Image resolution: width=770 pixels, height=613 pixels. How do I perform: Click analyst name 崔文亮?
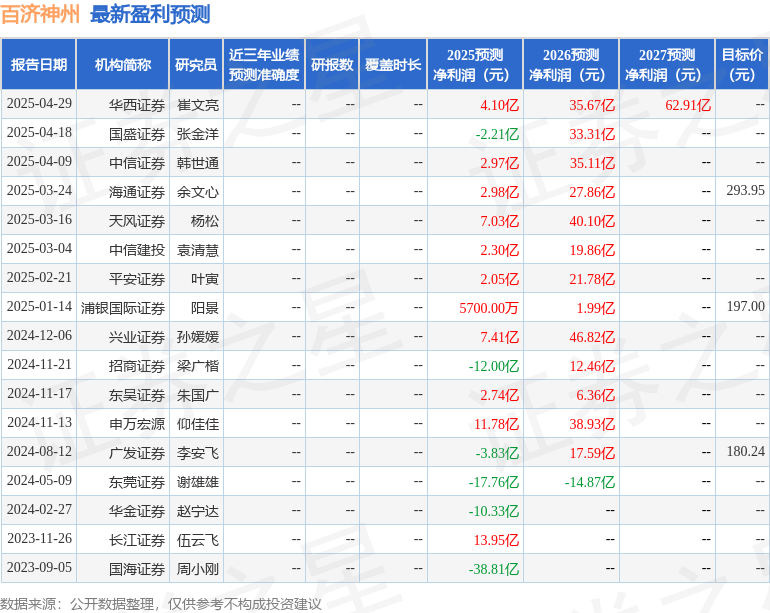pyautogui.click(x=198, y=105)
